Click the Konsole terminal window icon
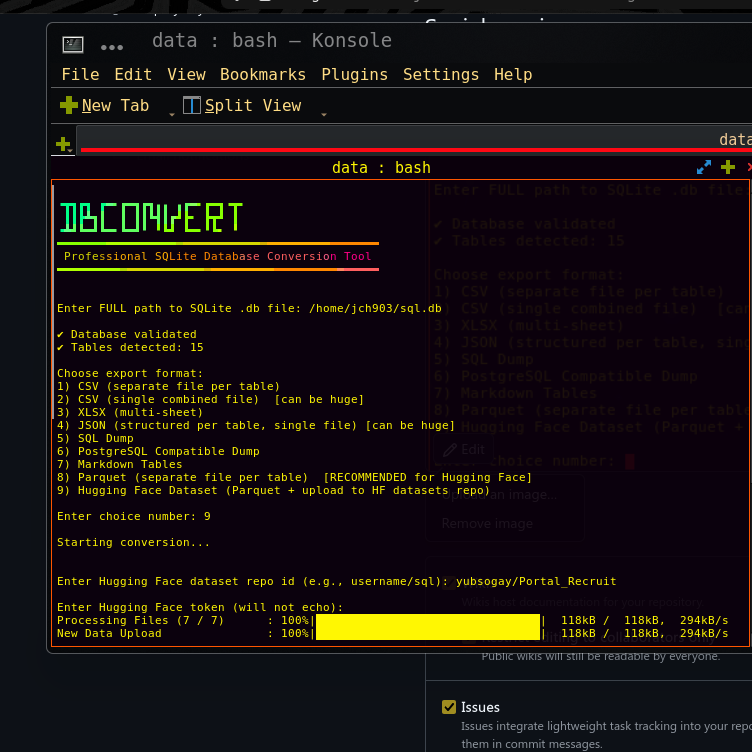Screen dimensions: 752x752 click(73, 45)
